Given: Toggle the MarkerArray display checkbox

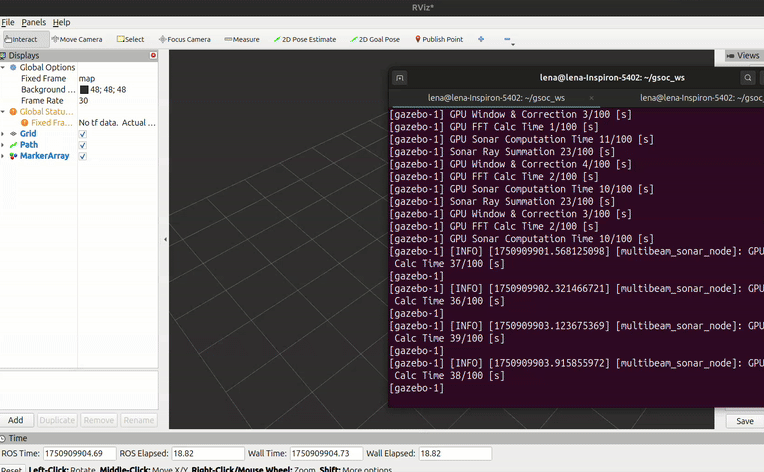Looking at the screenshot, I should (x=83, y=156).
